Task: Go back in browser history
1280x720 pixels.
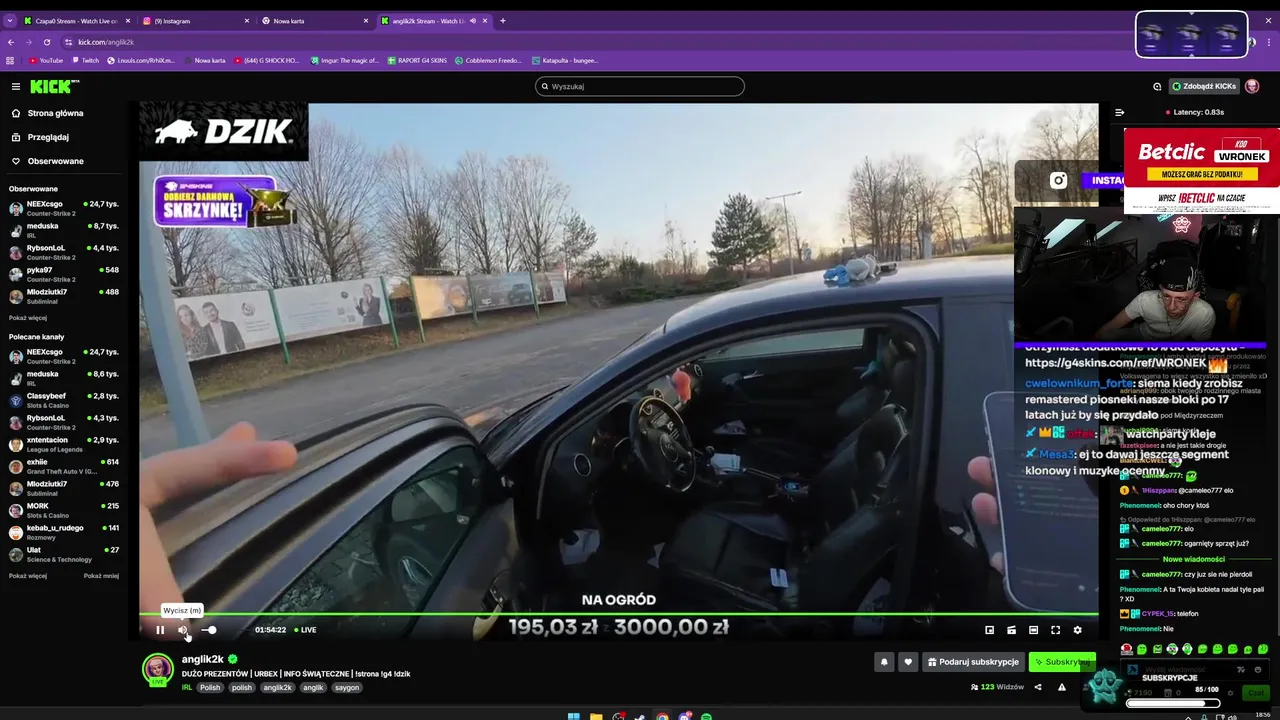Action: 10,42
